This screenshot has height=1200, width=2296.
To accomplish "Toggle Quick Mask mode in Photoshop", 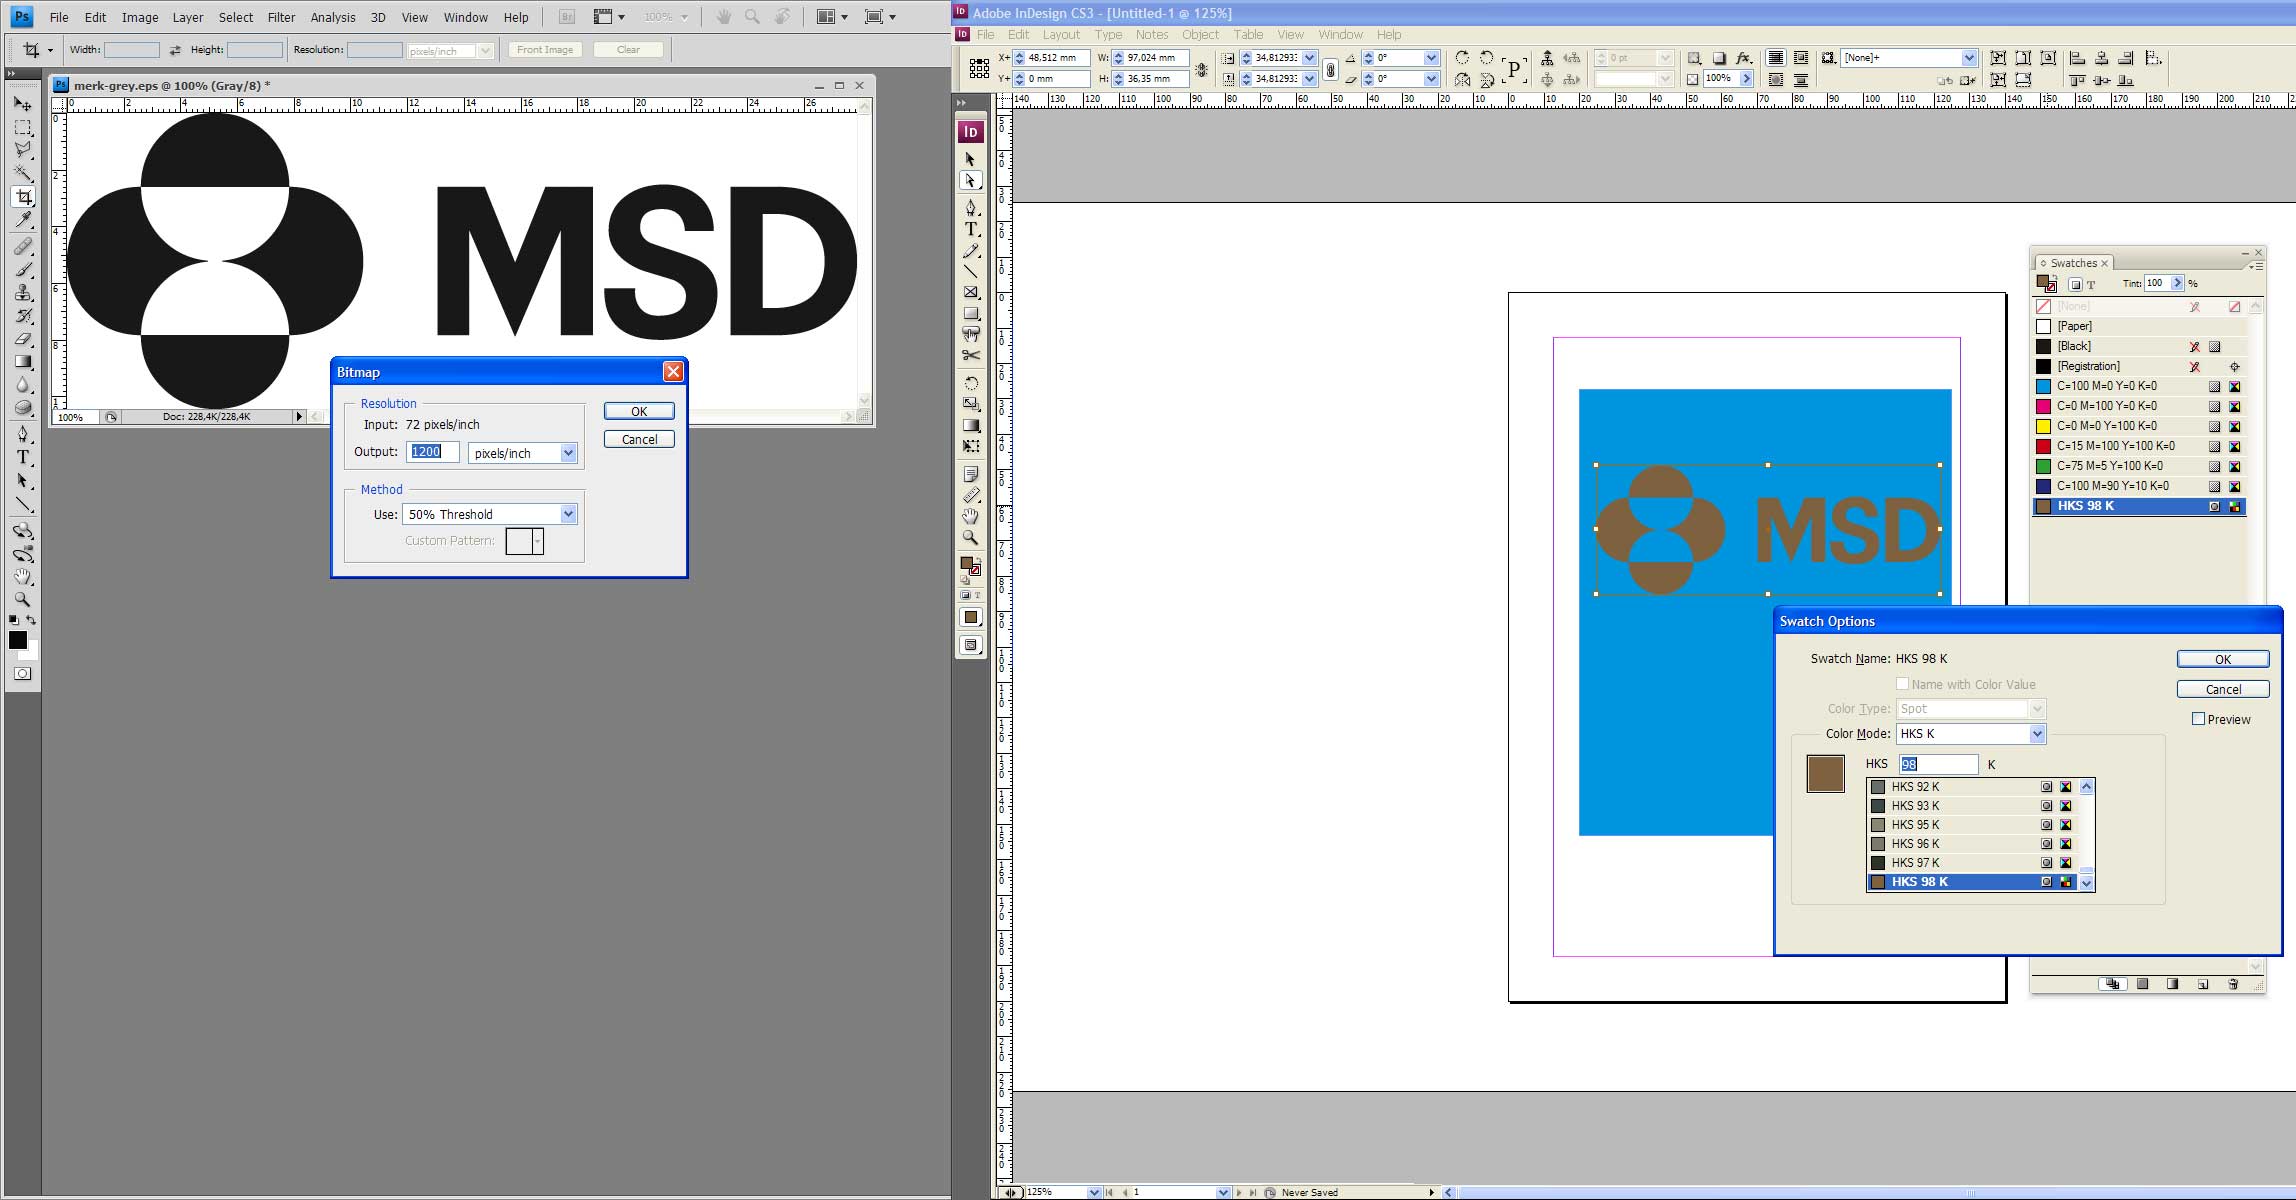I will click(22, 674).
